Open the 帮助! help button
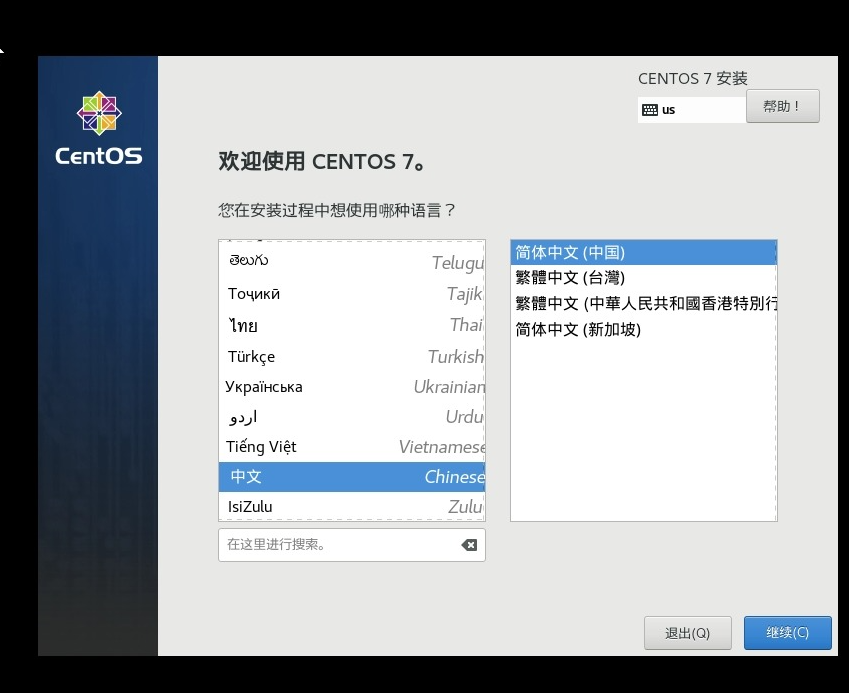The width and height of the screenshot is (849, 693). 782,106
